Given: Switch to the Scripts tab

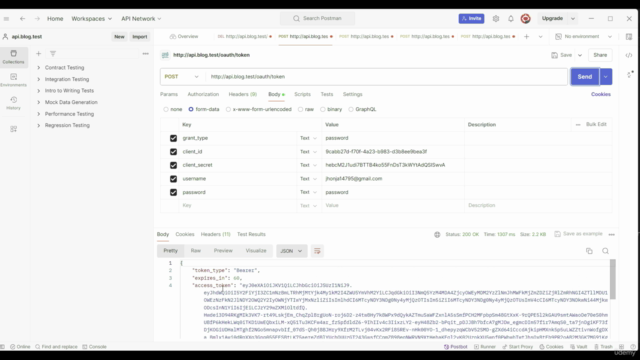Looking at the screenshot, I should (302, 94).
